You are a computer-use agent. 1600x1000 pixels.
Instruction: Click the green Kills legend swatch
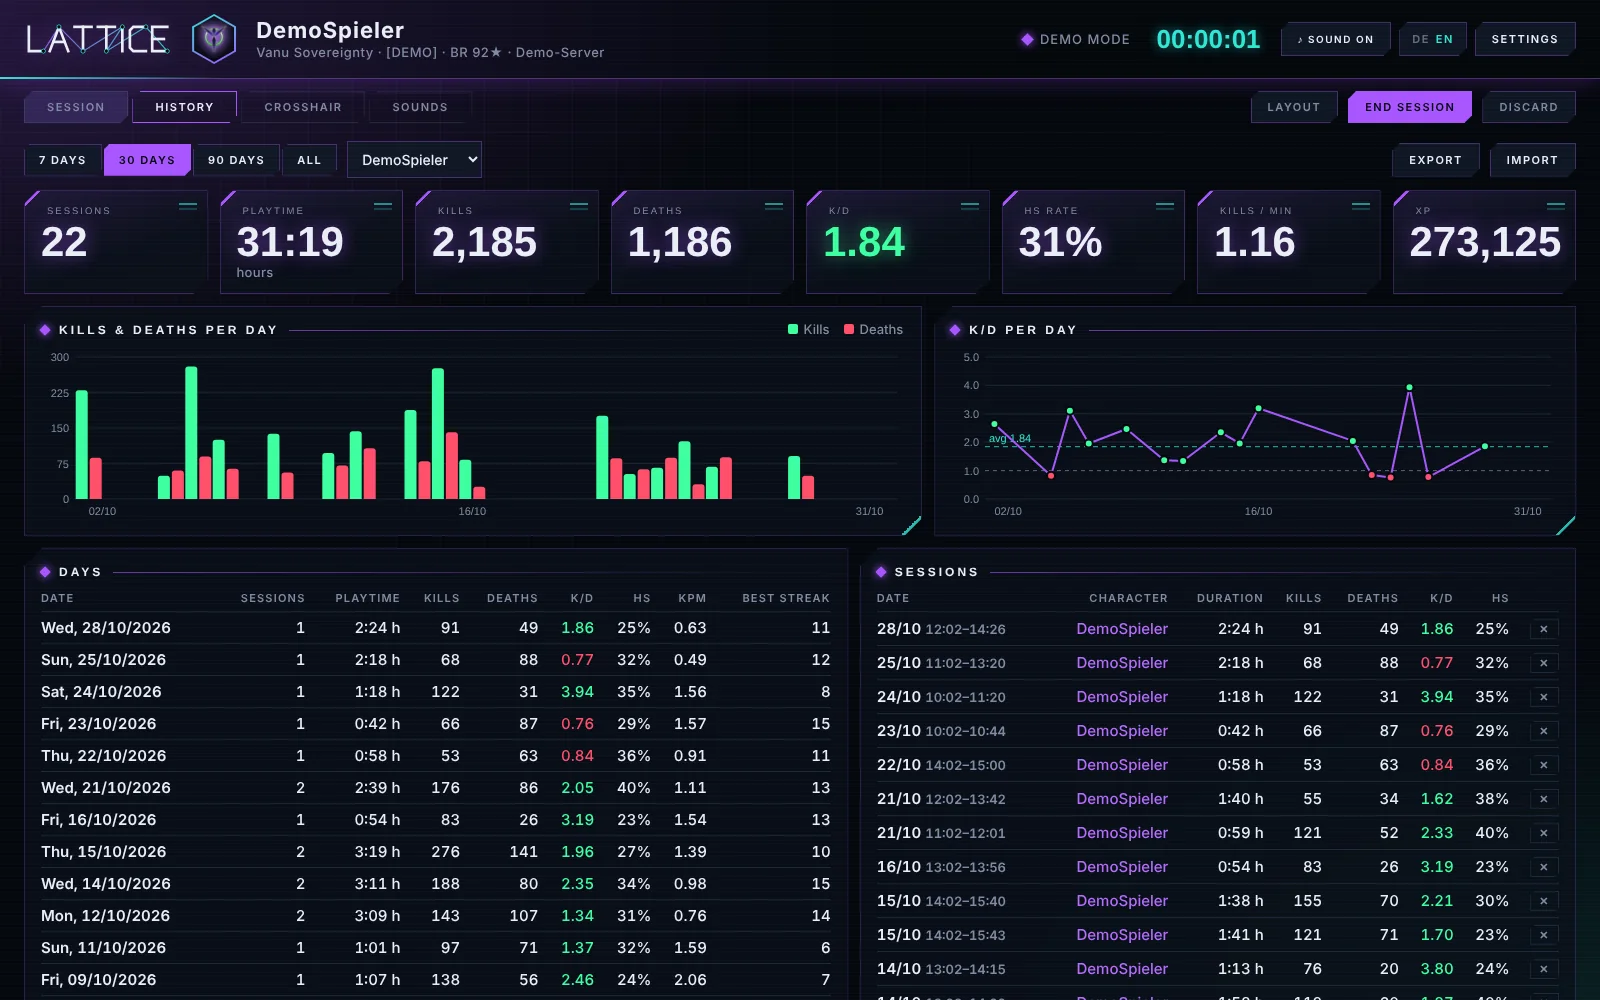point(793,329)
